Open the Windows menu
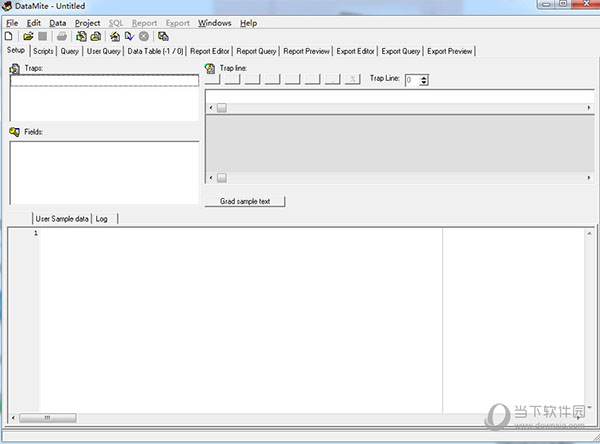The width and height of the screenshot is (600, 444). tap(215, 23)
